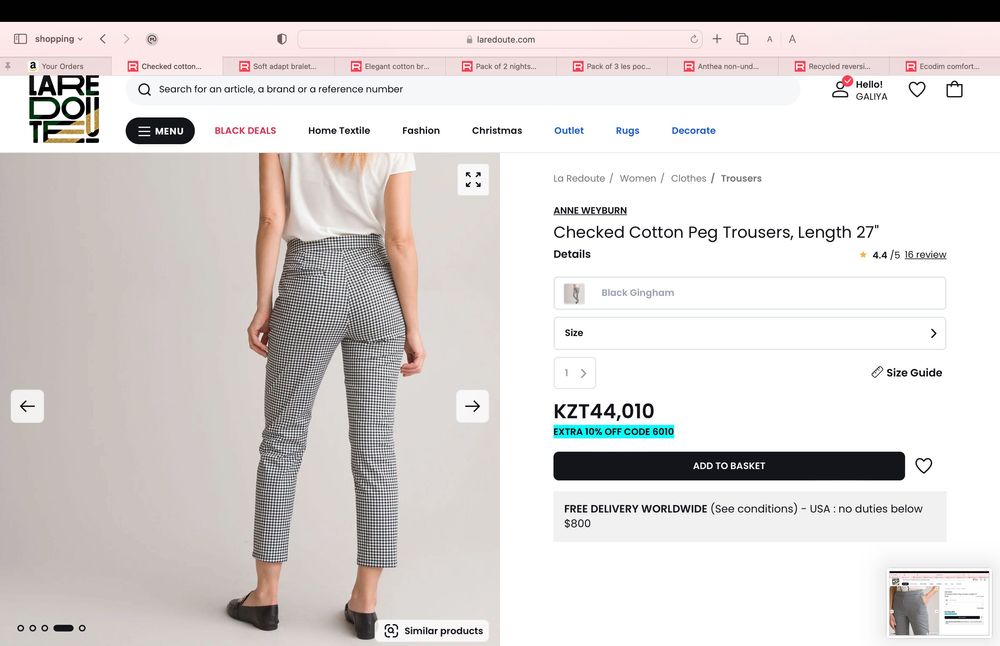Click the ADD TO BASKET button
Screen dimensions: 1000x646
coord(729,466)
